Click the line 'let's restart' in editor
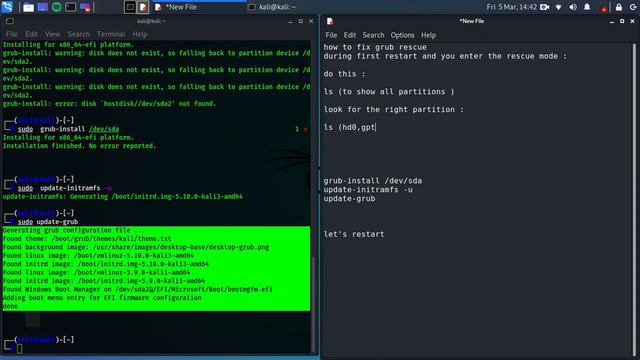Viewport: 640px width, 360px height. pyautogui.click(x=353, y=234)
